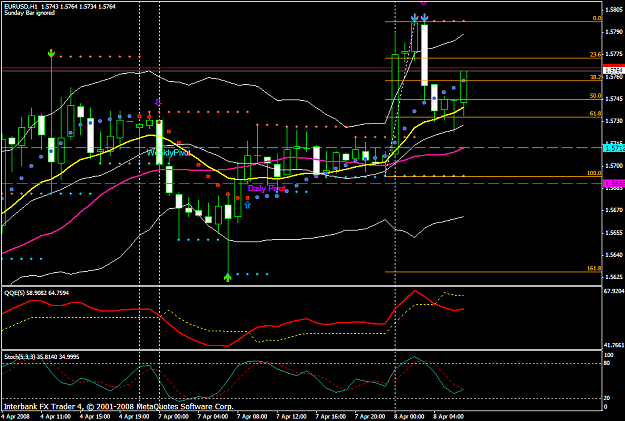Click the 1.5805 price axis label
The image size is (625, 421).
pyautogui.click(x=614, y=10)
